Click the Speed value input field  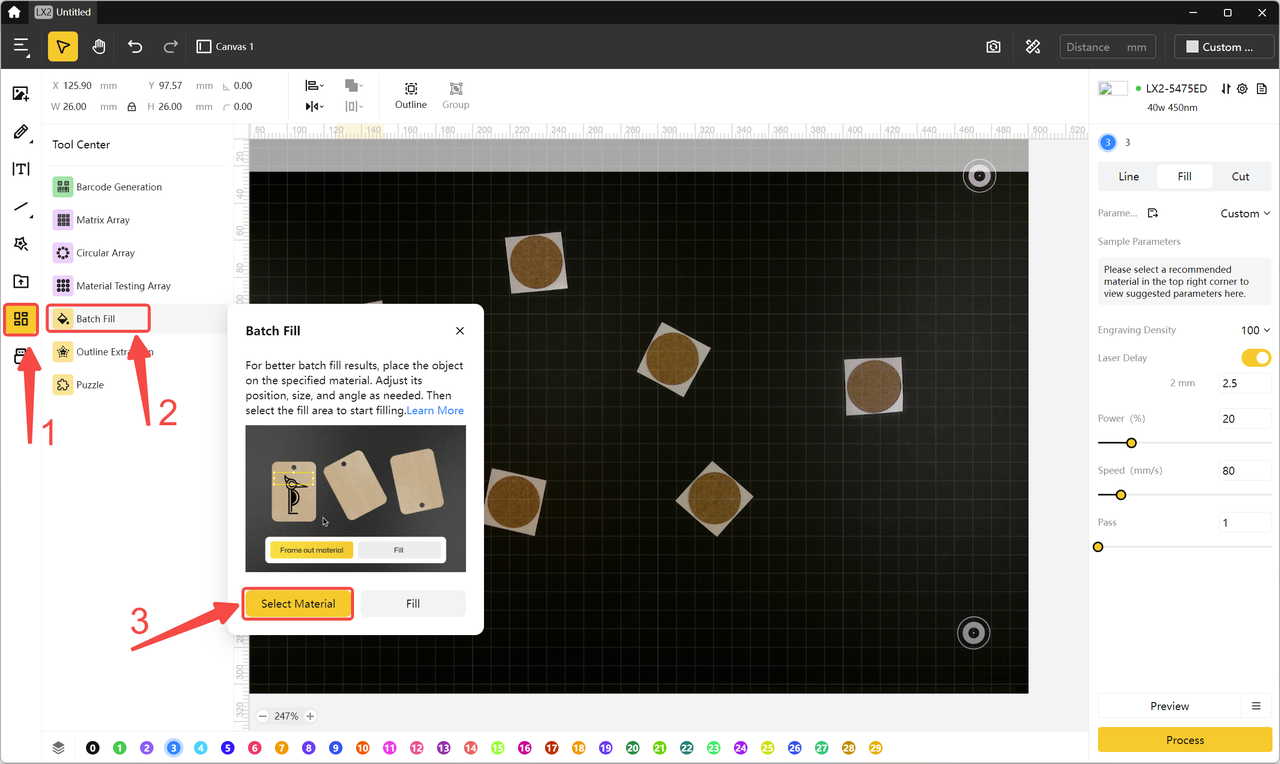(x=1243, y=471)
